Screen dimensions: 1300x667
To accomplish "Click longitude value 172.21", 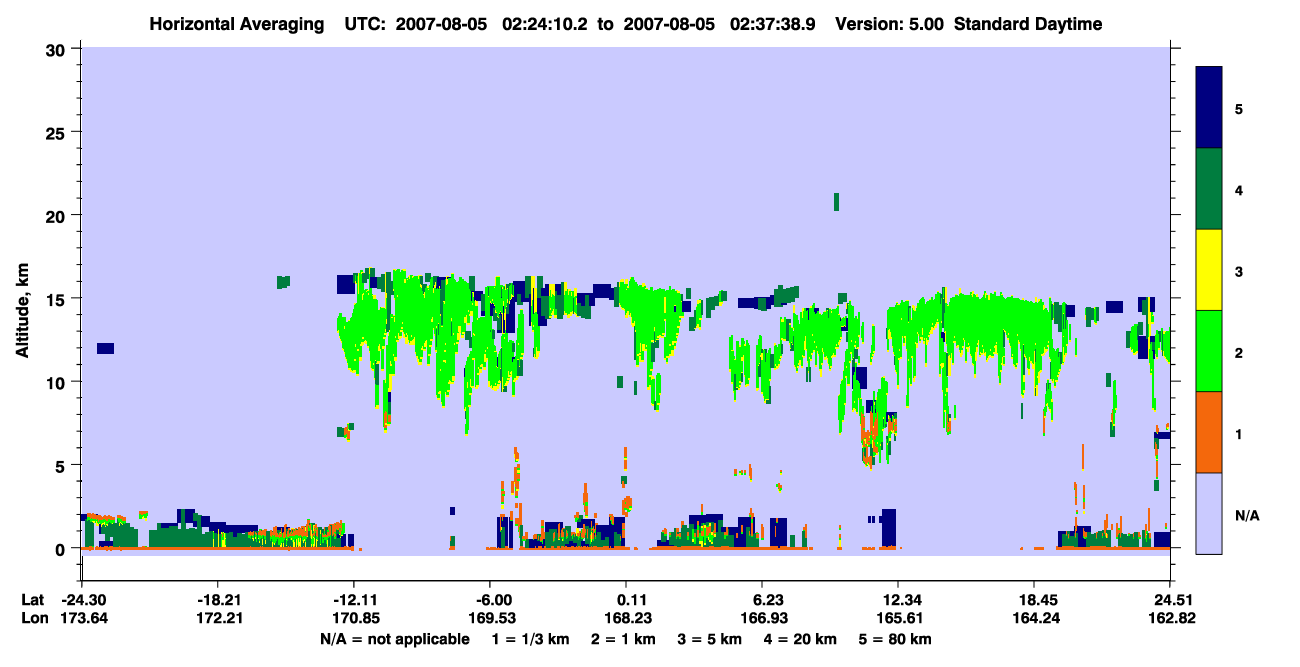I will pos(217,618).
